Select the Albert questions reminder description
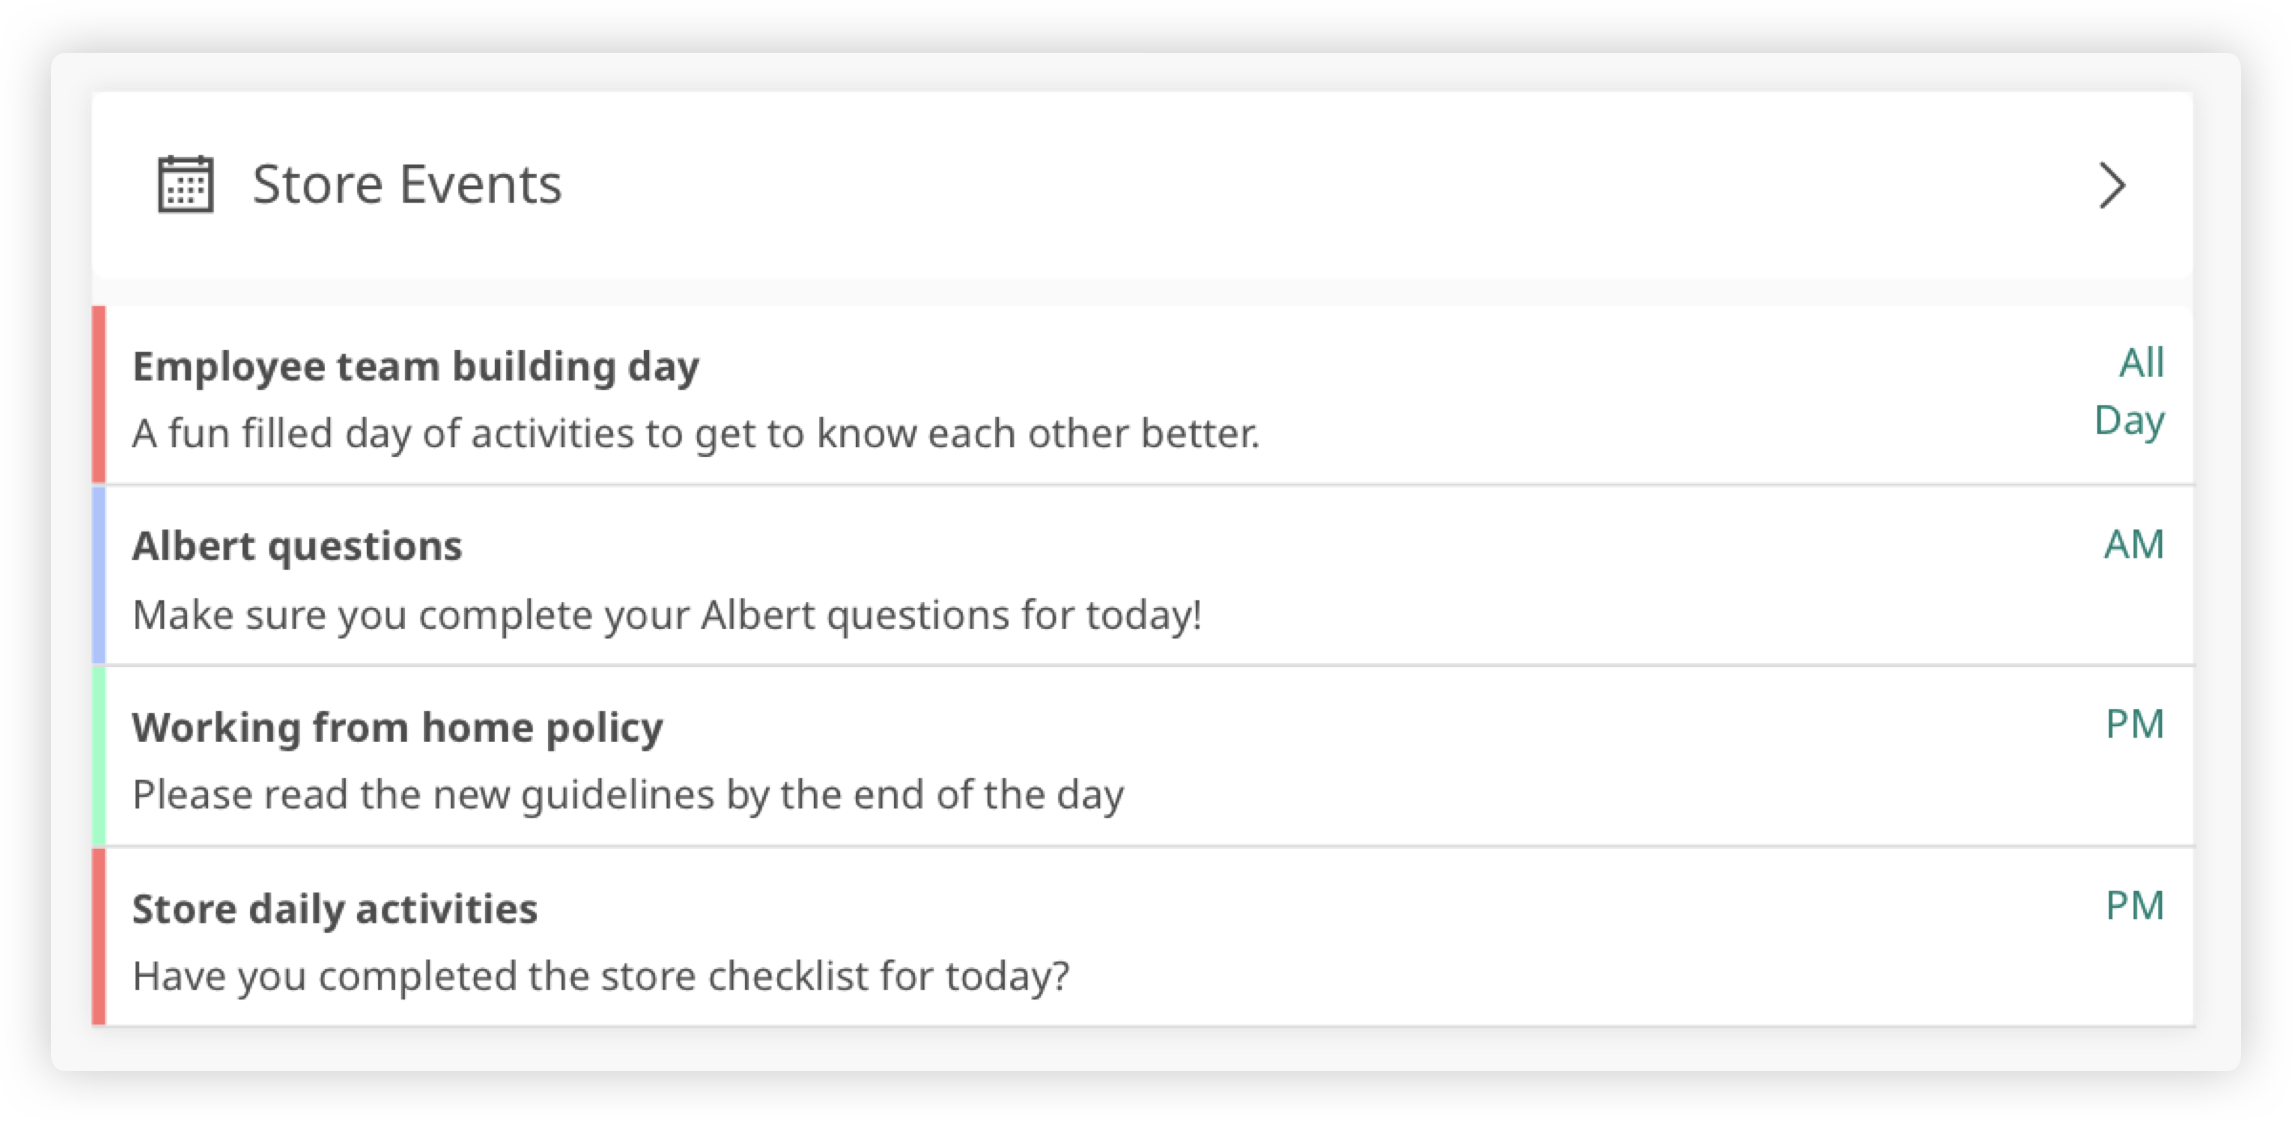Image resolution: width=2292 pixels, height=1124 pixels. (x=667, y=615)
